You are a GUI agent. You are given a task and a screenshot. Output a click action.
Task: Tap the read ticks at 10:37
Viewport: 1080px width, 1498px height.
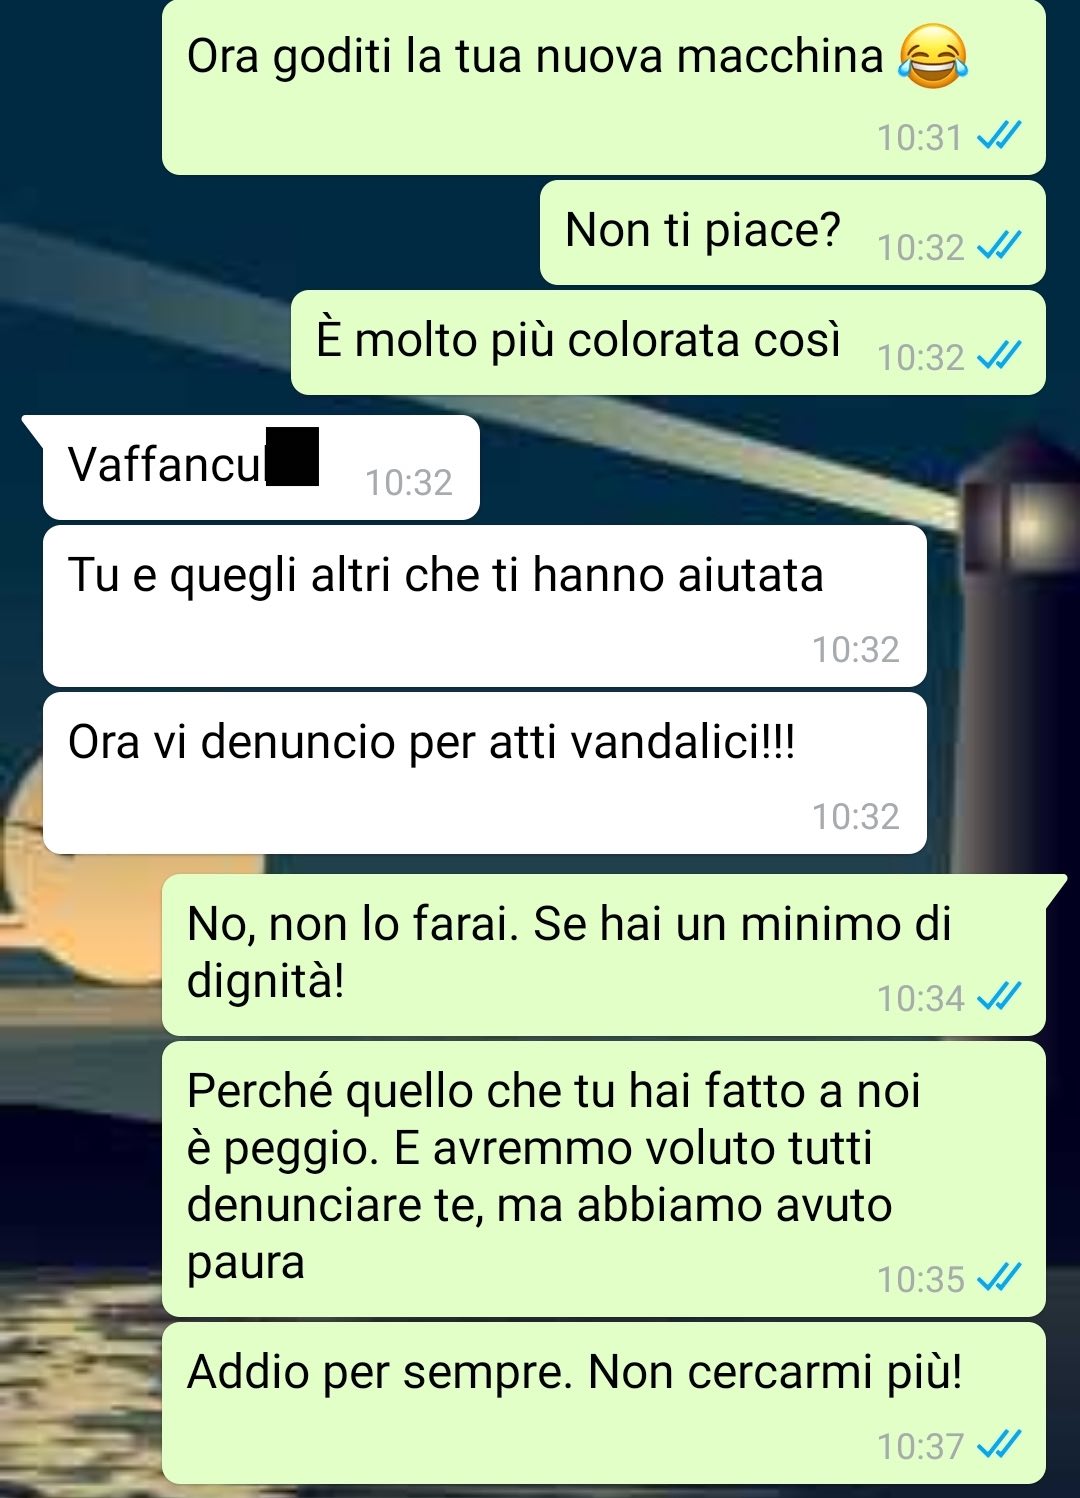[x=998, y=1445]
